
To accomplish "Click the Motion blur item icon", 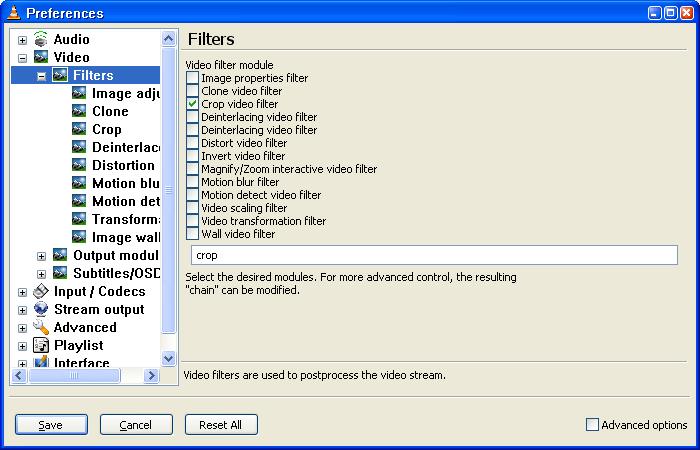I will point(79,183).
